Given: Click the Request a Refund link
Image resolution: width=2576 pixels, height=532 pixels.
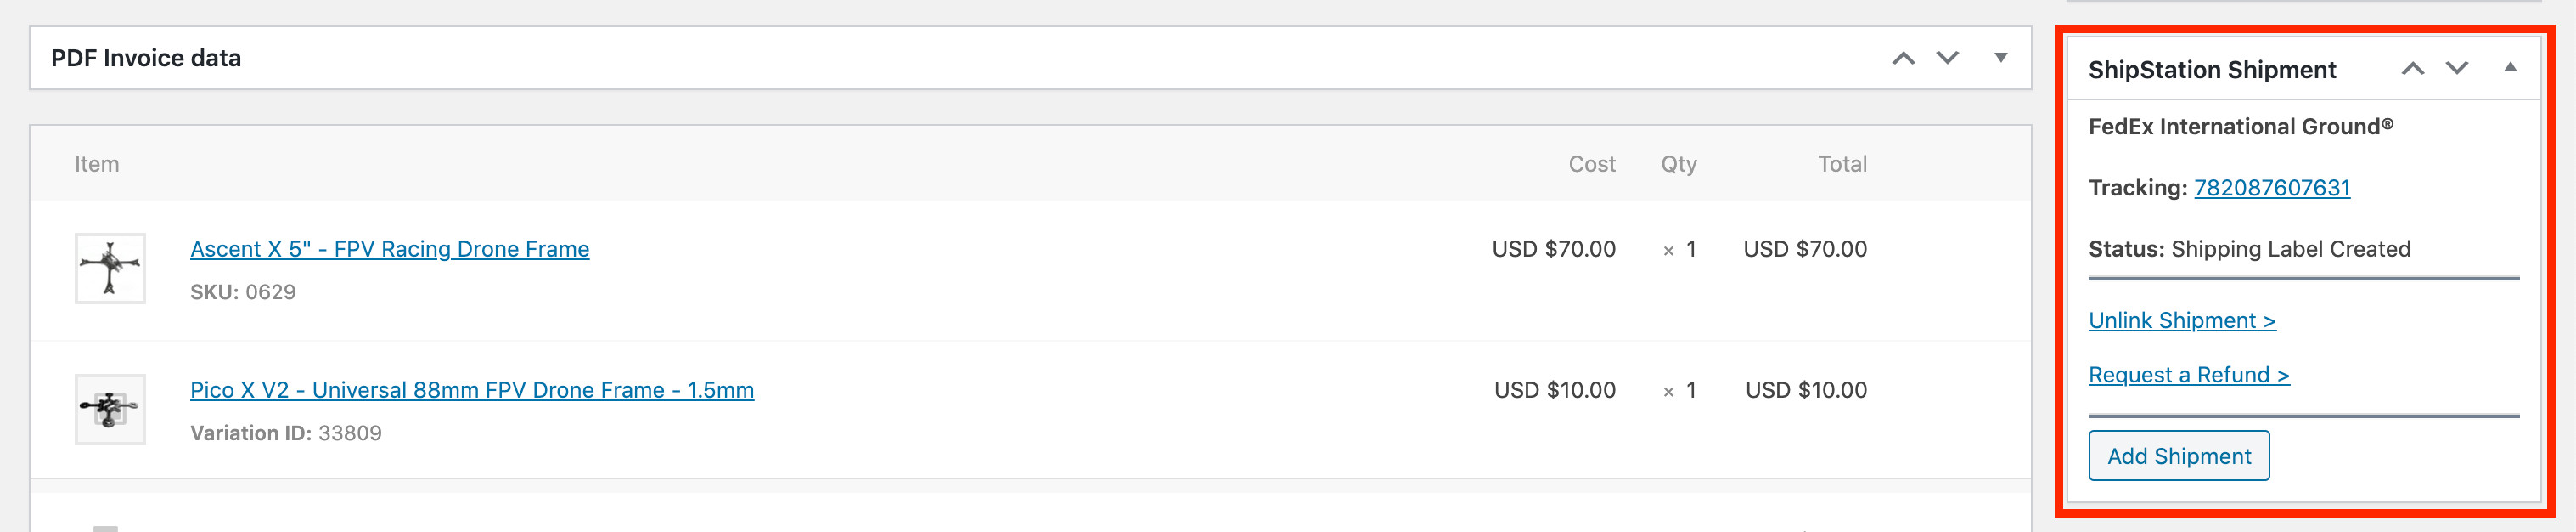Looking at the screenshot, I should pyautogui.click(x=2188, y=375).
